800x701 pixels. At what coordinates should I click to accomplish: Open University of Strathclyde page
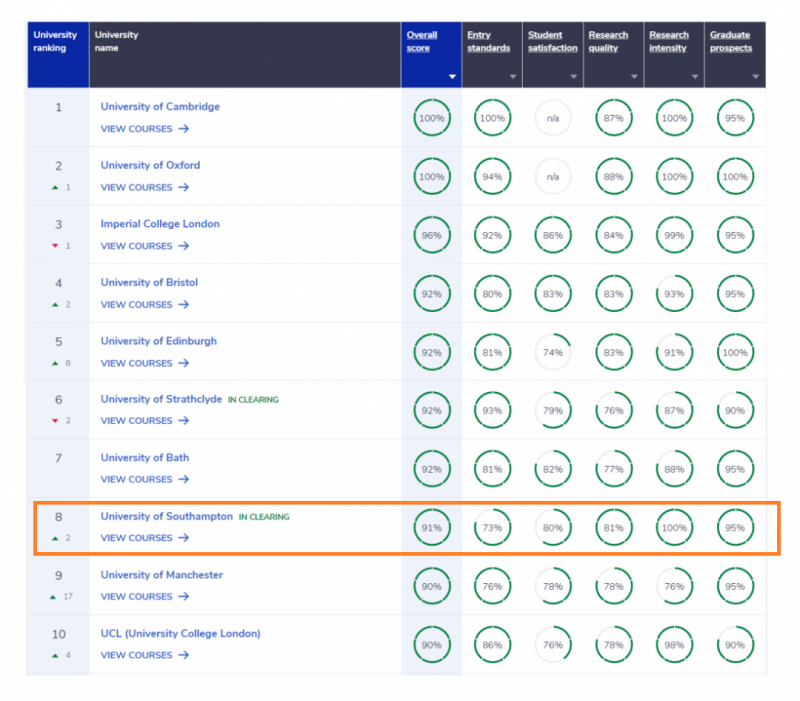pyautogui.click(x=161, y=399)
